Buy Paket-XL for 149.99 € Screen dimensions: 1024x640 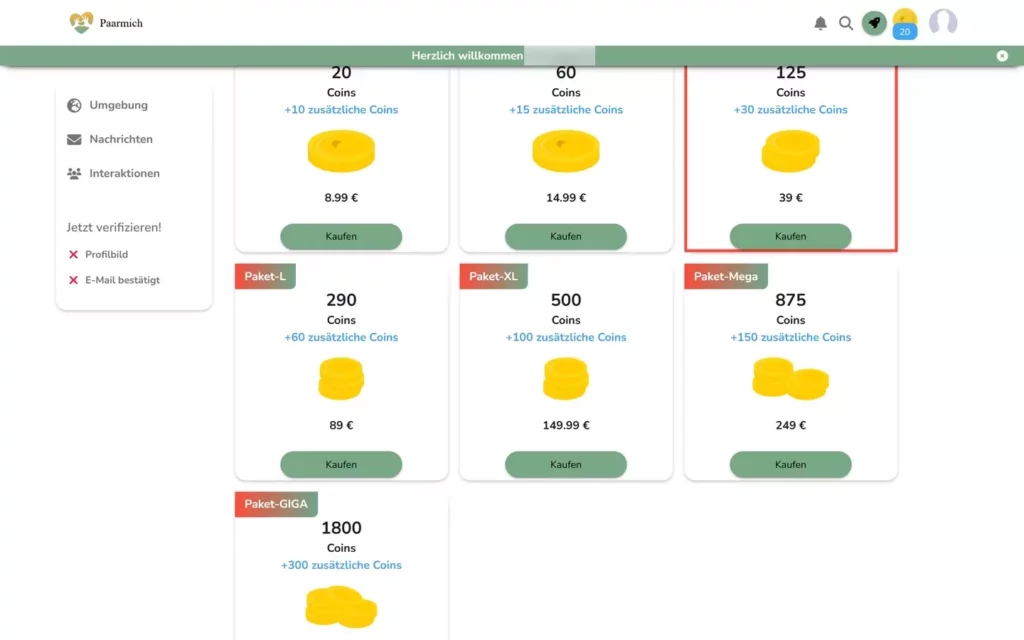(x=566, y=464)
